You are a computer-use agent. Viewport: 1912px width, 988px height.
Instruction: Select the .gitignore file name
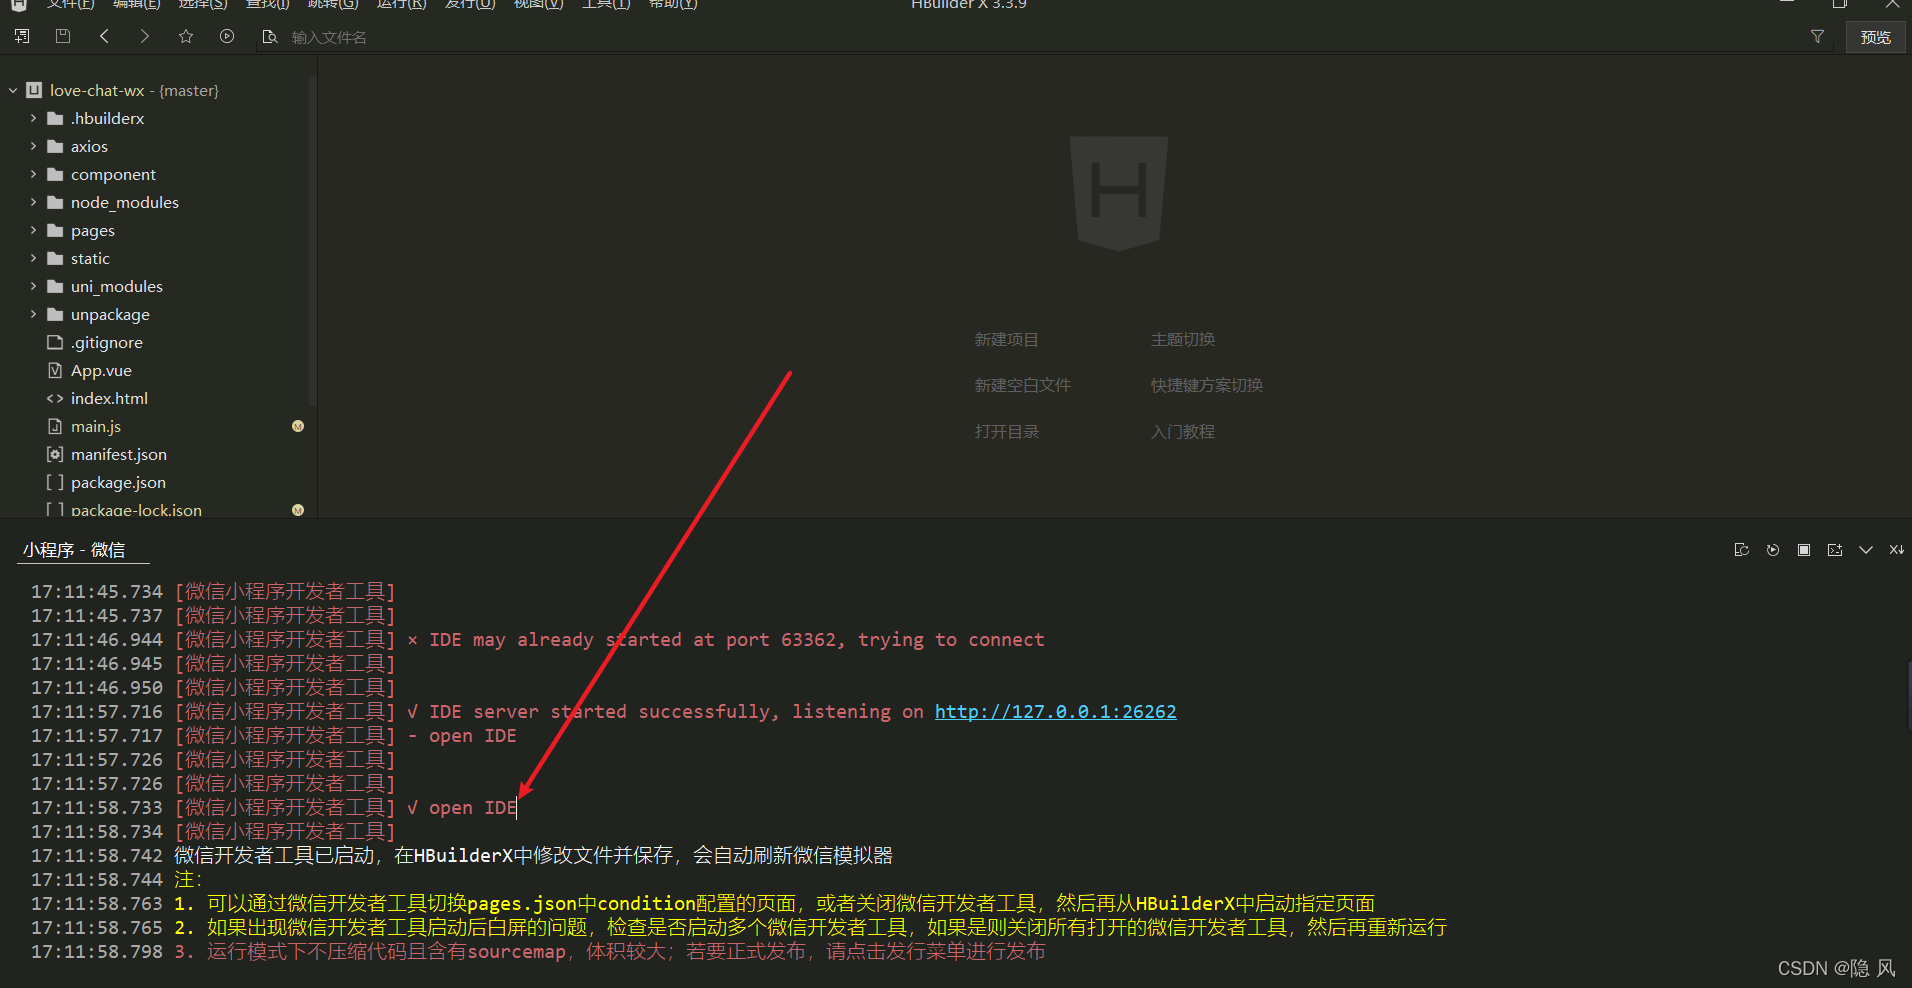coord(107,342)
